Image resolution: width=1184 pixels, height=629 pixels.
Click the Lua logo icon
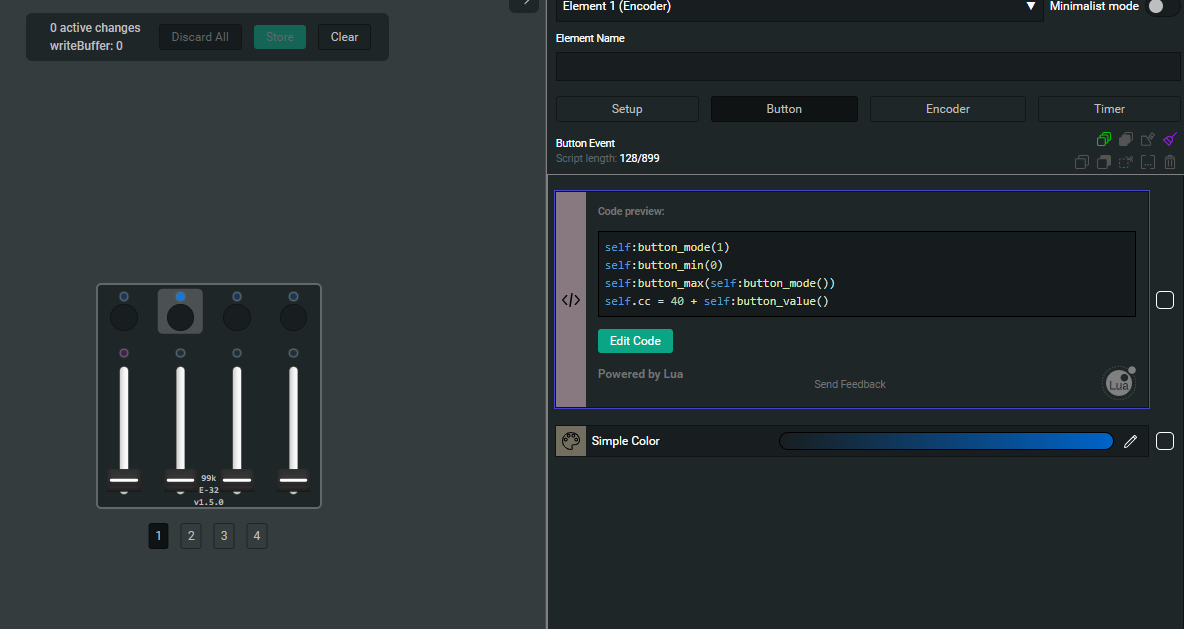[1118, 383]
